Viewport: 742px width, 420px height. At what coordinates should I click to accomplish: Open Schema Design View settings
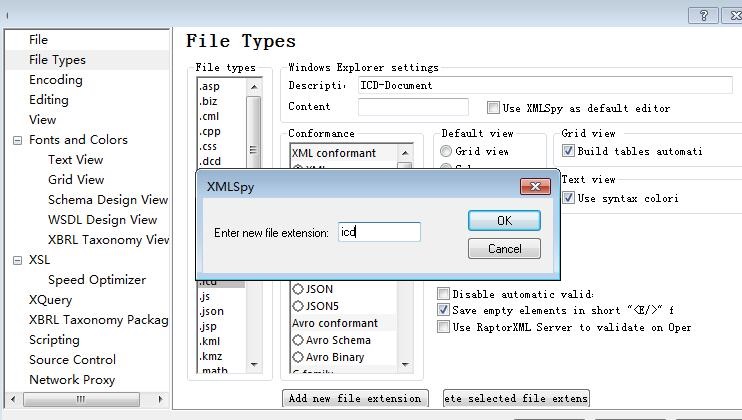pyautogui.click(x=108, y=200)
